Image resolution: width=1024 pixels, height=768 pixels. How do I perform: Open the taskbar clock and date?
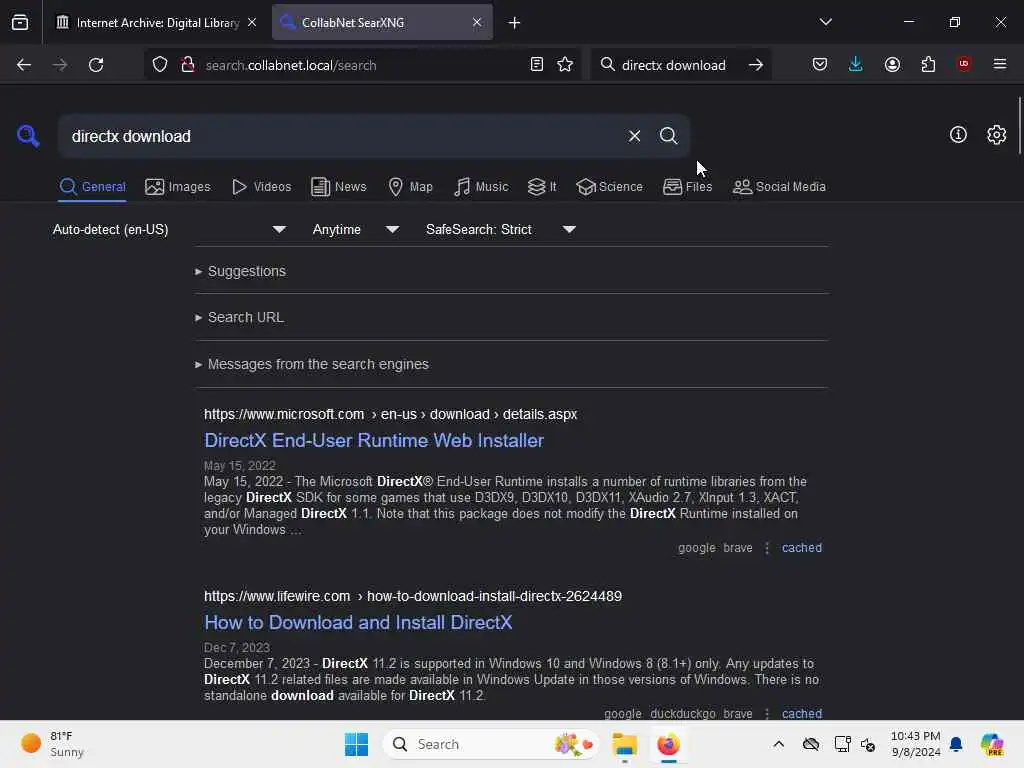[x=915, y=744]
